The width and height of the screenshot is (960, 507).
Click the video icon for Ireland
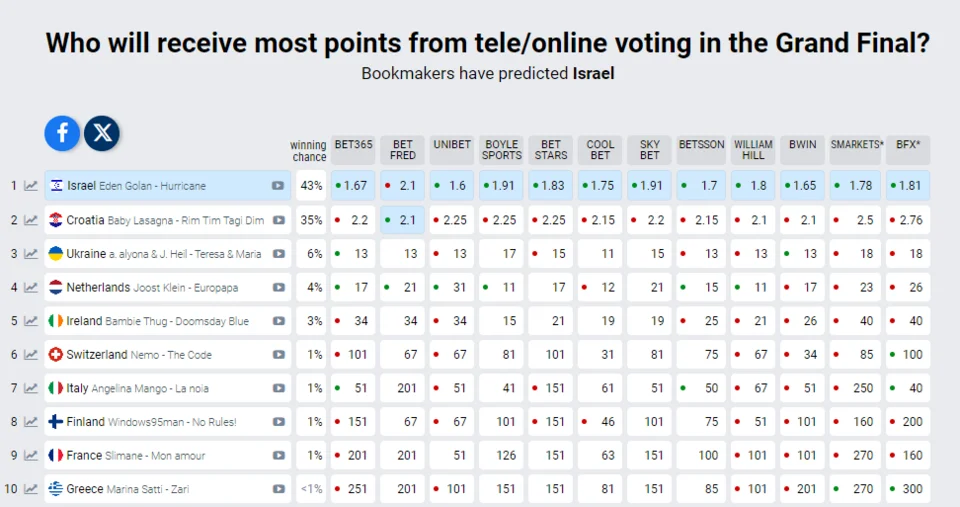click(278, 322)
